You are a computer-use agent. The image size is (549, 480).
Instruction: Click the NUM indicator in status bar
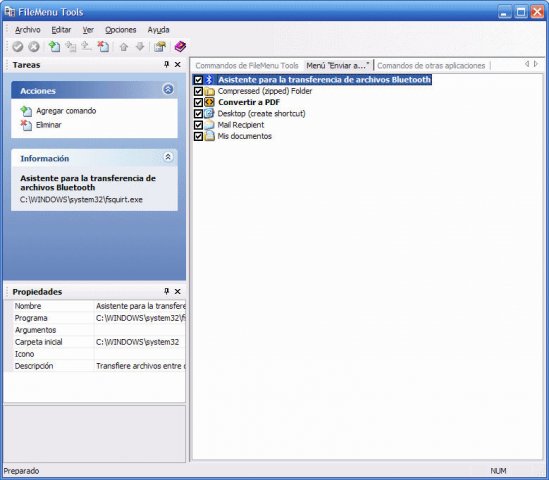498,471
